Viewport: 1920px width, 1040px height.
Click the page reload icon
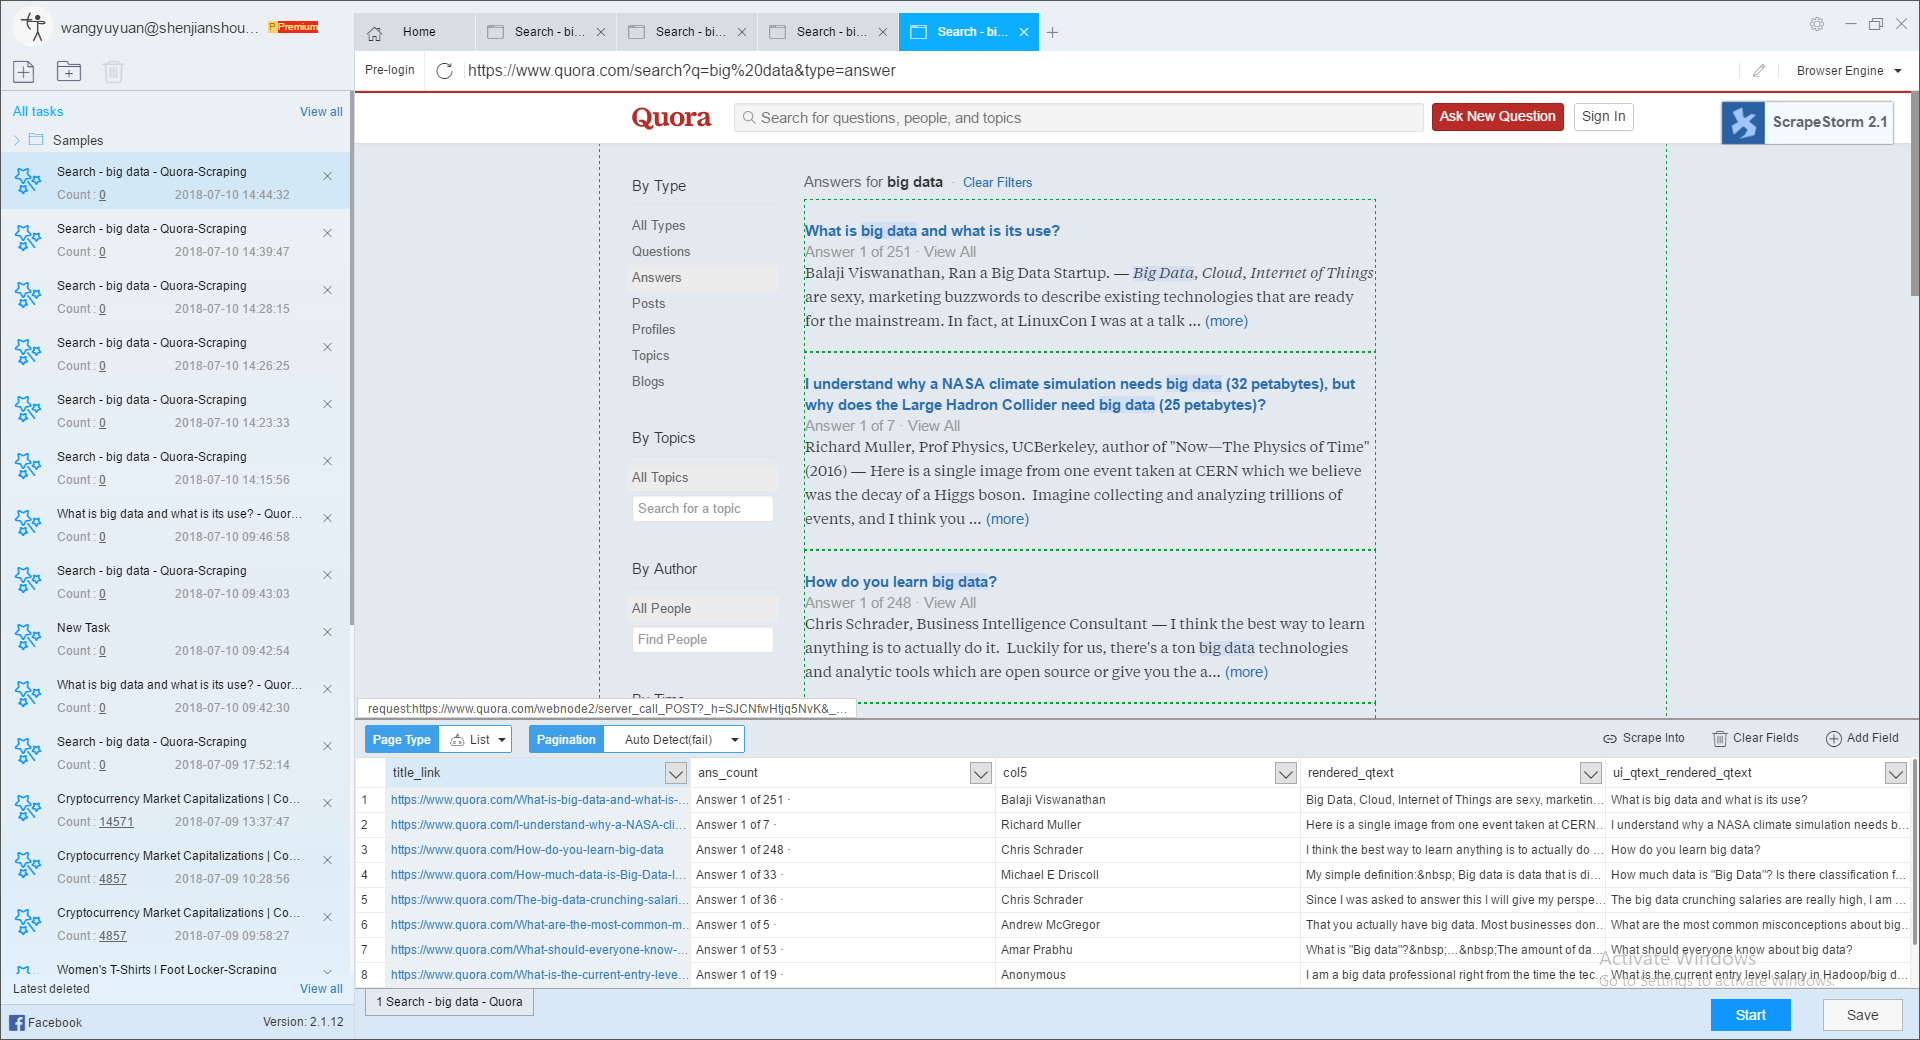[x=445, y=71]
